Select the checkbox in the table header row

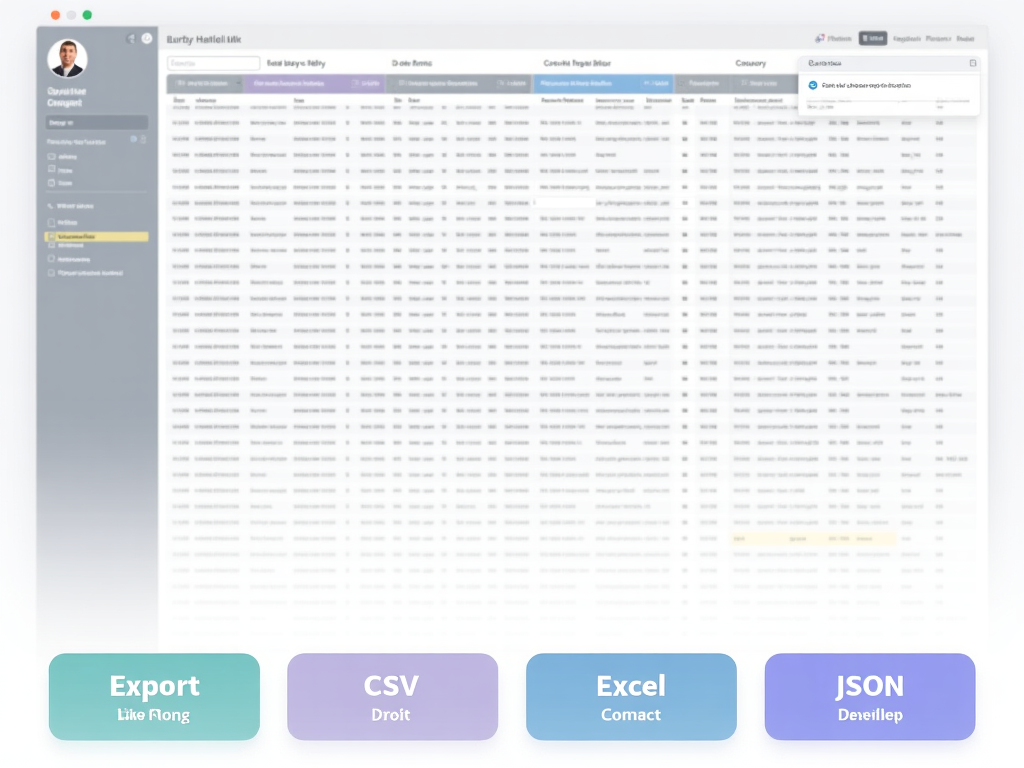179,83
